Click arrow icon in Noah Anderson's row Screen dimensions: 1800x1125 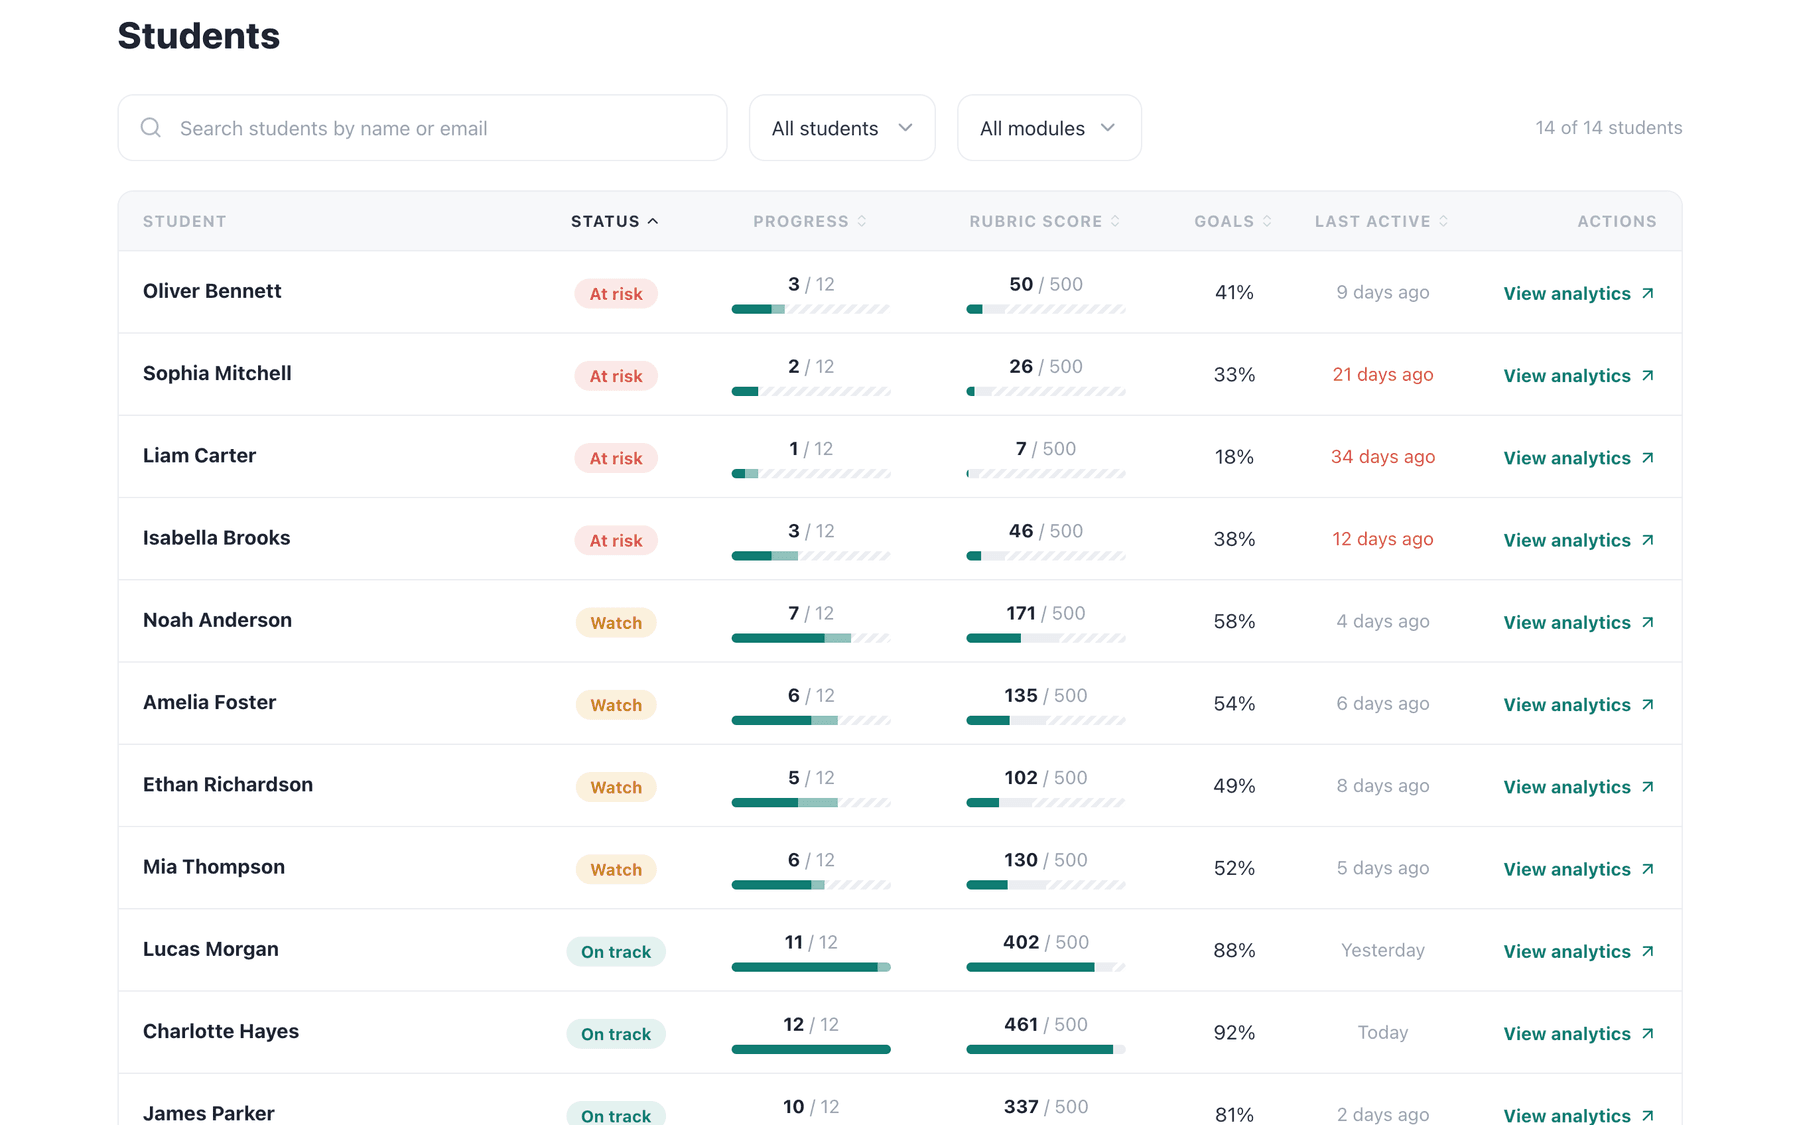coord(1648,622)
